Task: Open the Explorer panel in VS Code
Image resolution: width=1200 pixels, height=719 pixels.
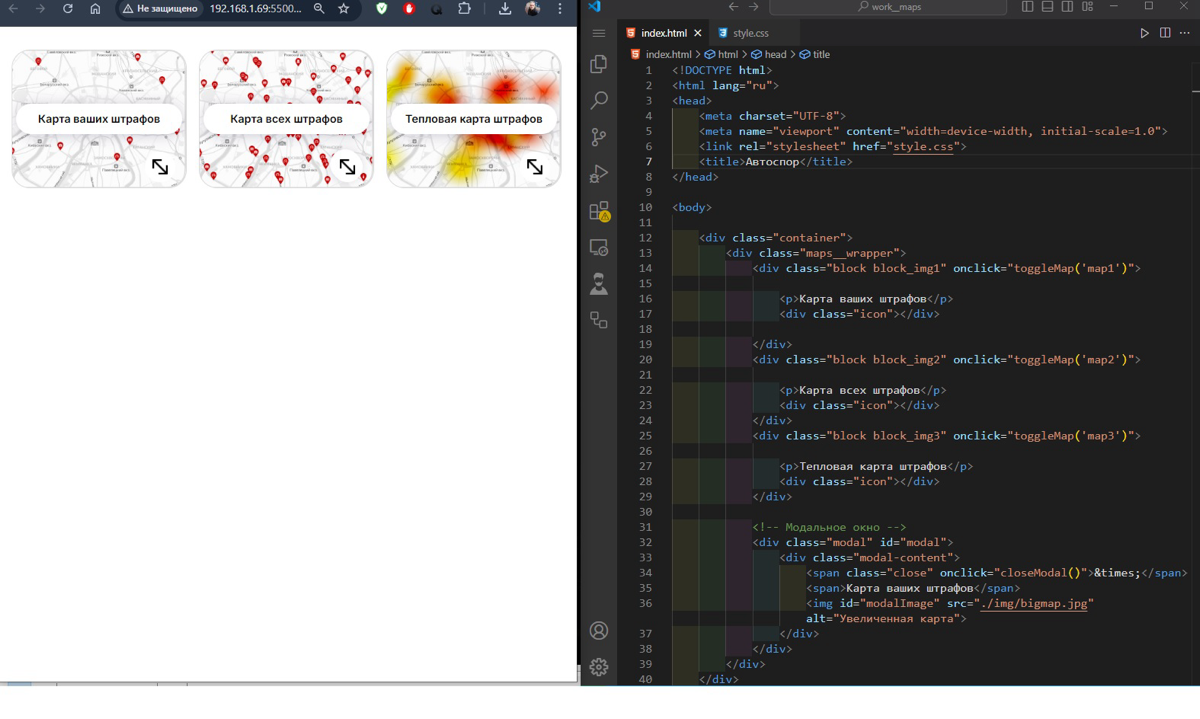Action: [x=599, y=64]
